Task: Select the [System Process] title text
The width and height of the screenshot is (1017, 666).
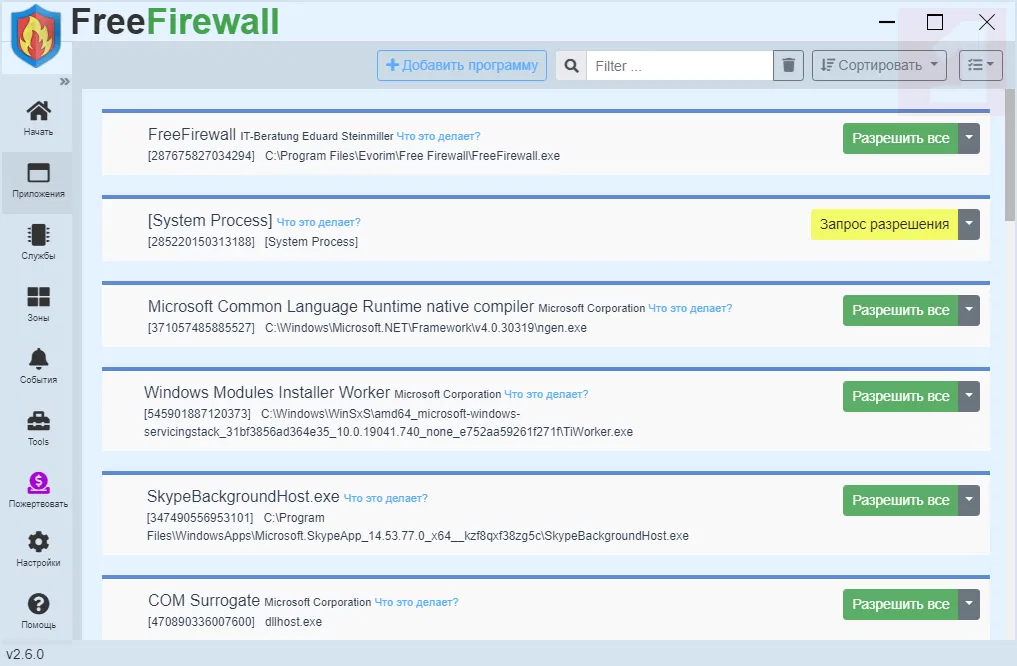Action: (210, 220)
